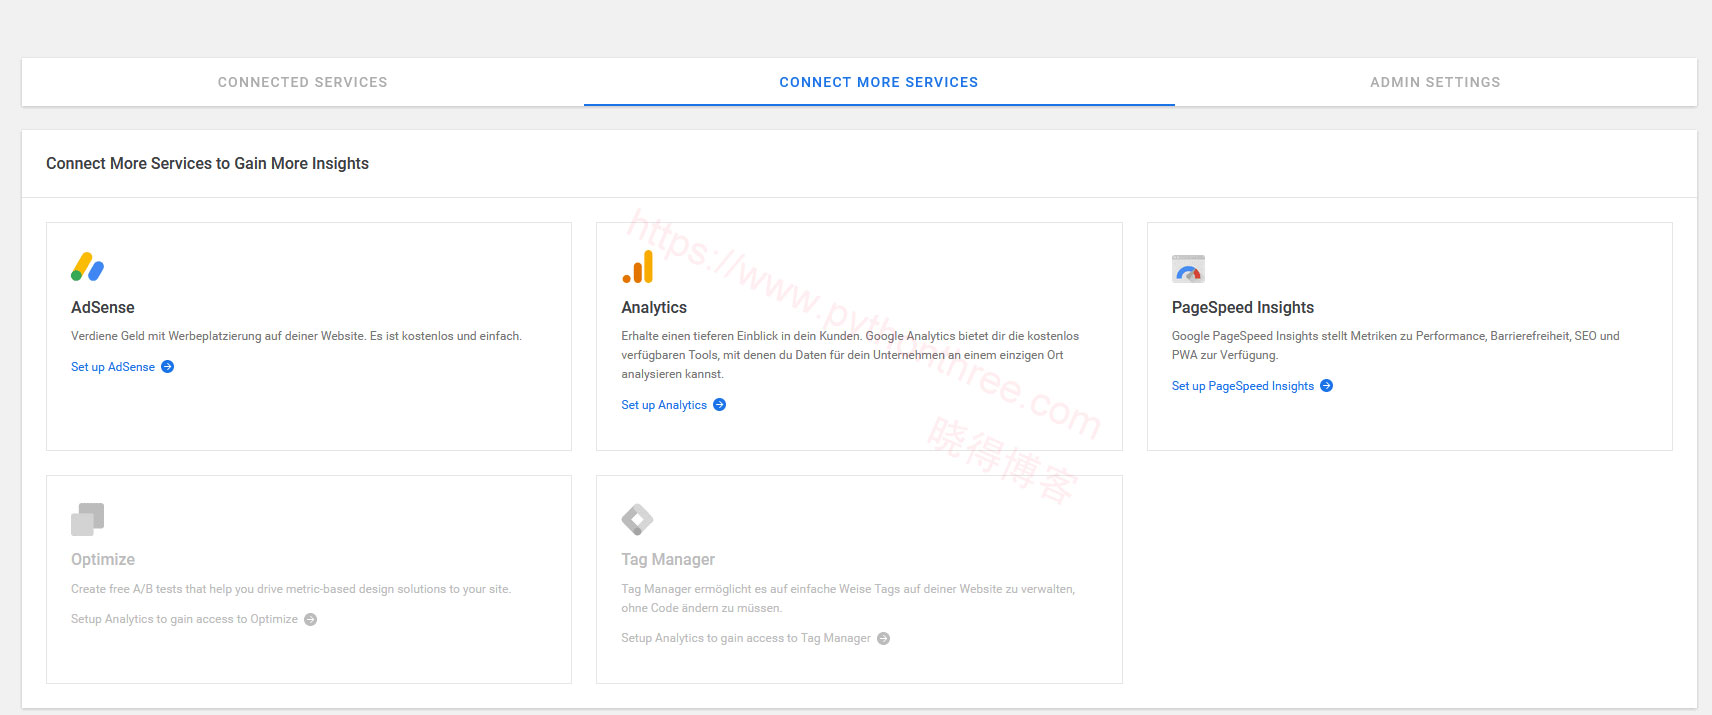This screenshot has height=715, width=1712.
Task: Click Setup Analytics to gain access to Tag Manager
Action: (746, 638)
